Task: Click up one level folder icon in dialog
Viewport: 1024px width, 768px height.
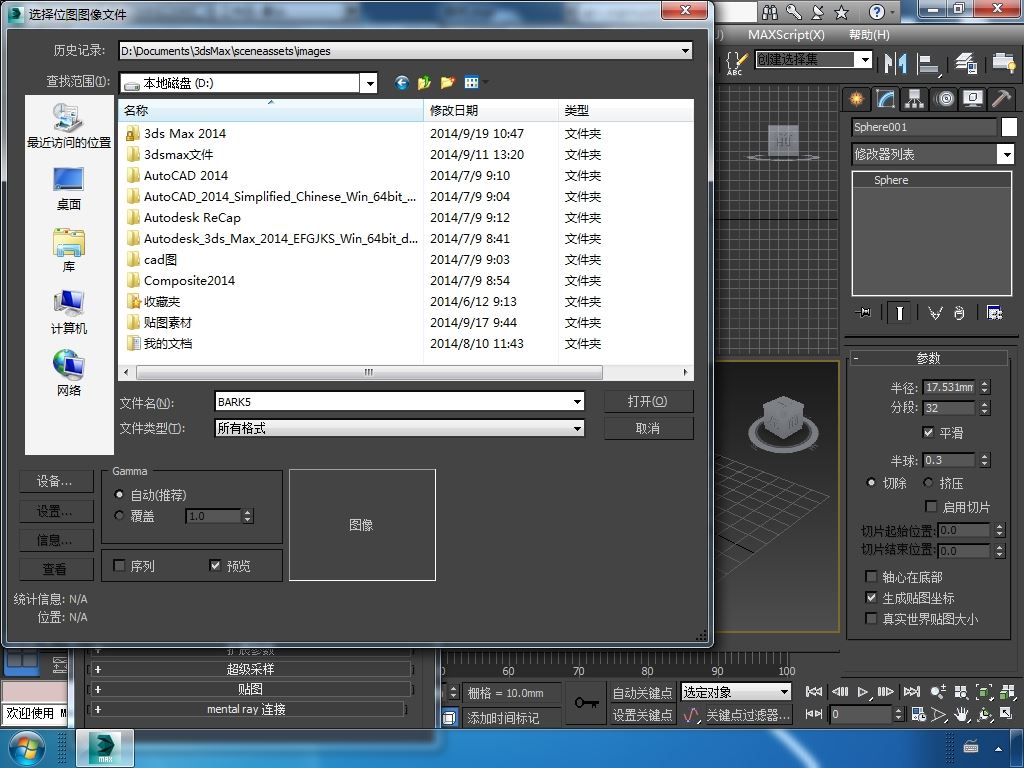Action: tap(424, 82)
